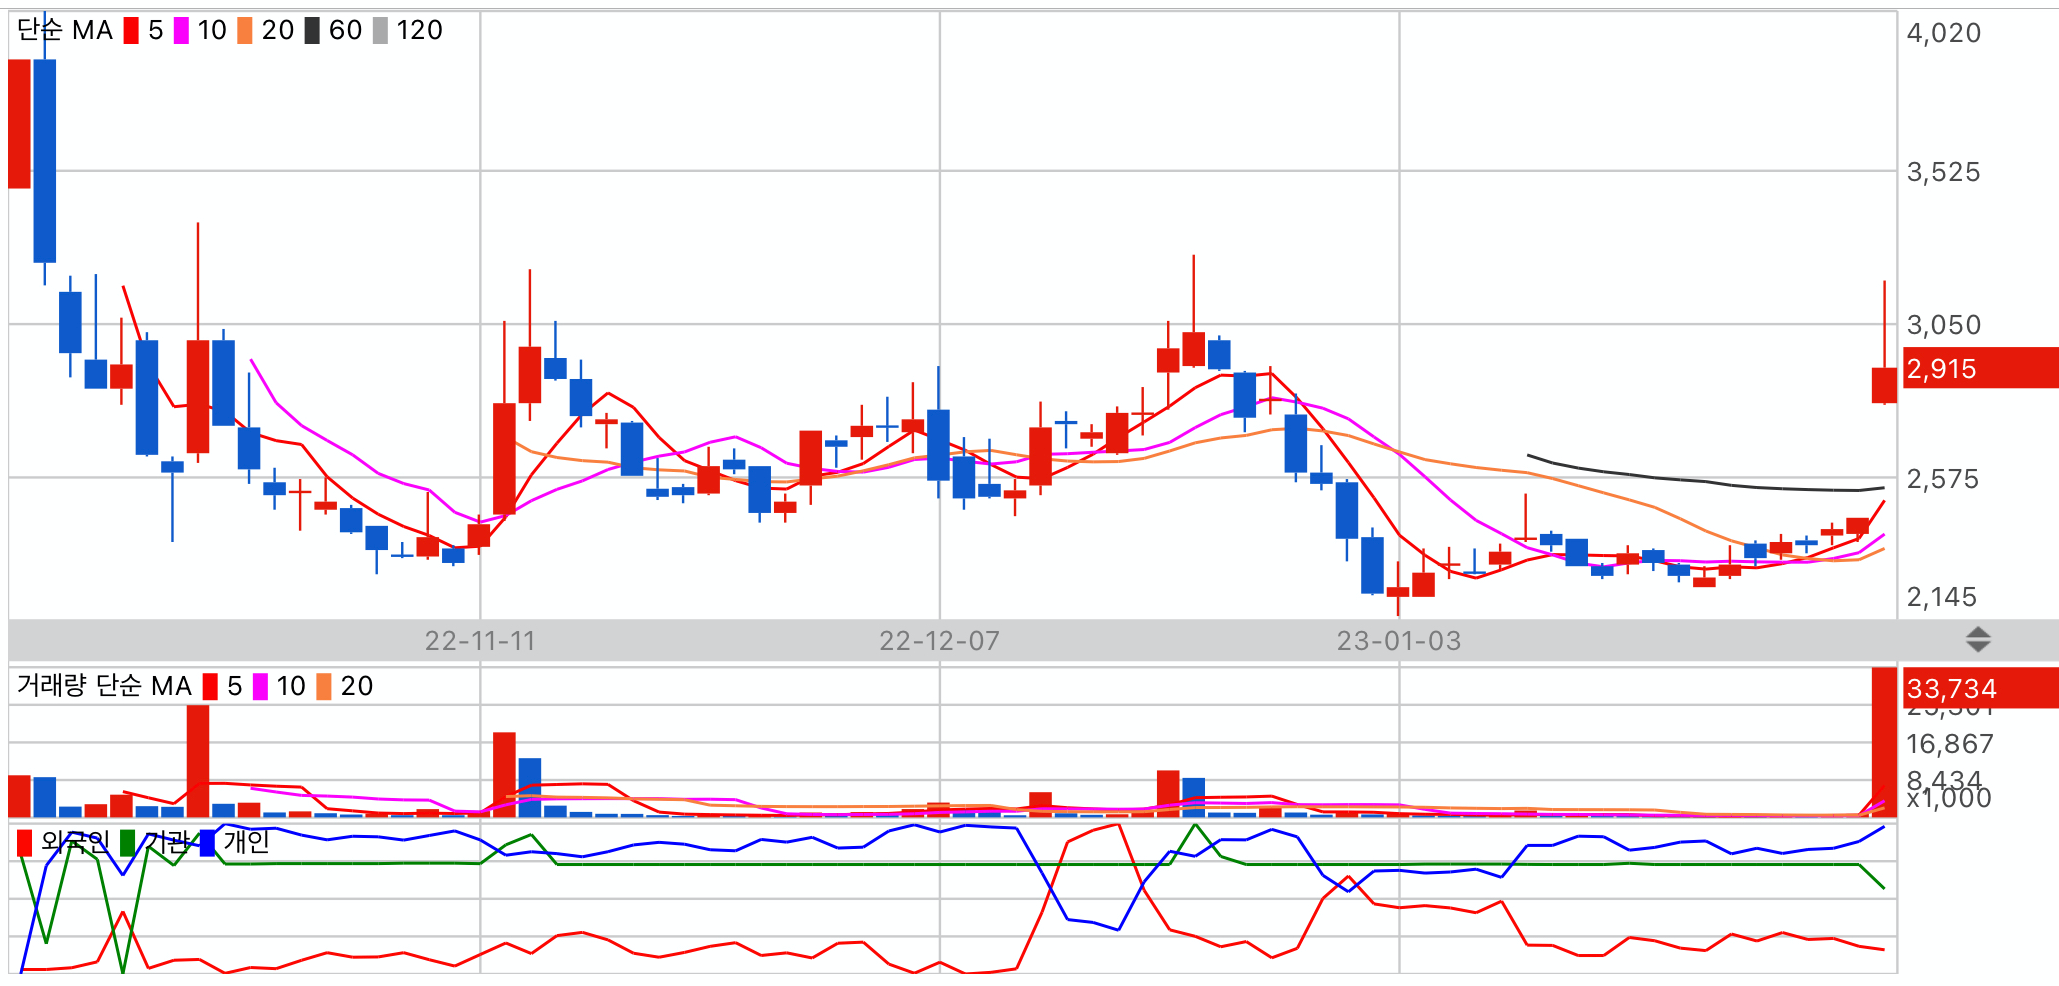Viewport: 2059px width, 986px height.
Task: Click the red 5-day swatch in price MA legend
Action: [131, 31]
